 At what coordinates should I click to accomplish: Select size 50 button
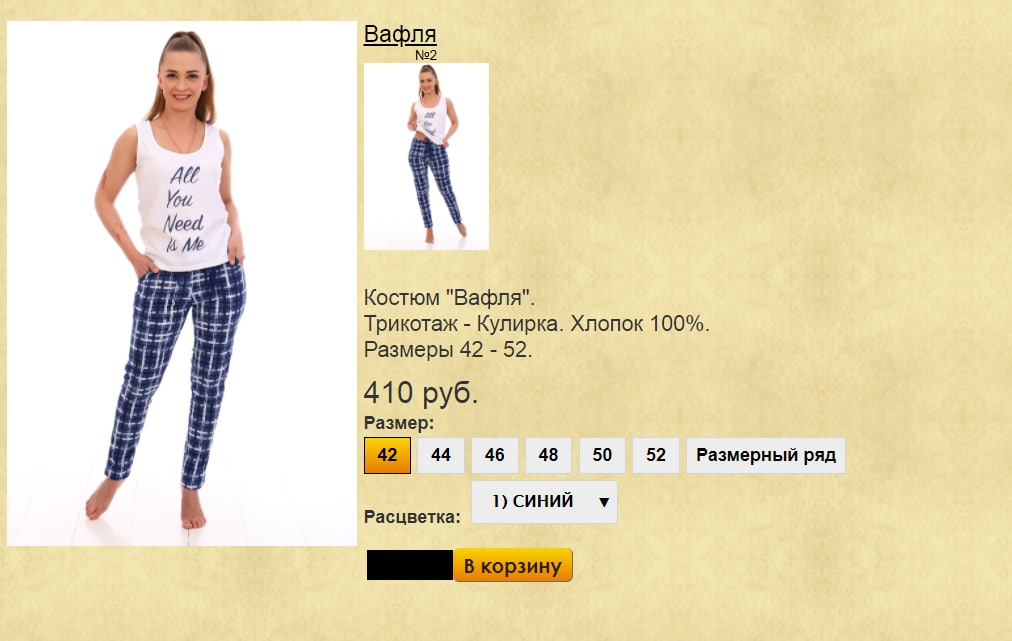pos(602,455)
